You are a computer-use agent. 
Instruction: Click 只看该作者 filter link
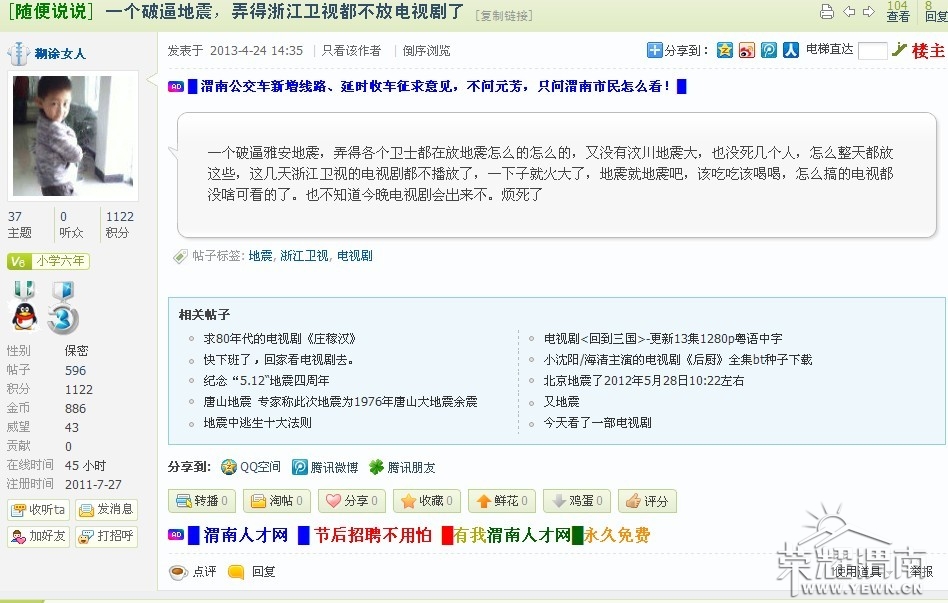(x=351, y=51)
